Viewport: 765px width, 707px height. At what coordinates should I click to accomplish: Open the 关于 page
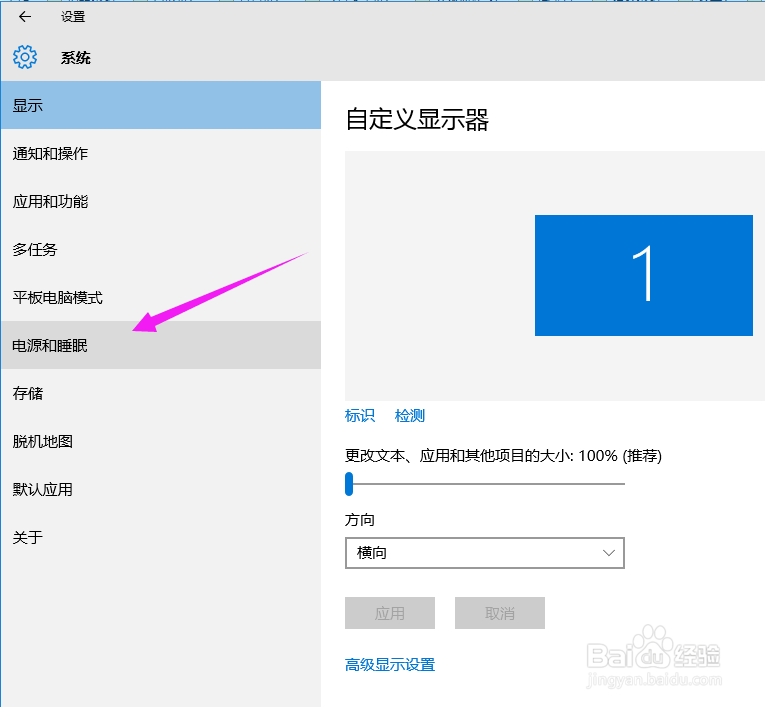click(x=161, y=537)
